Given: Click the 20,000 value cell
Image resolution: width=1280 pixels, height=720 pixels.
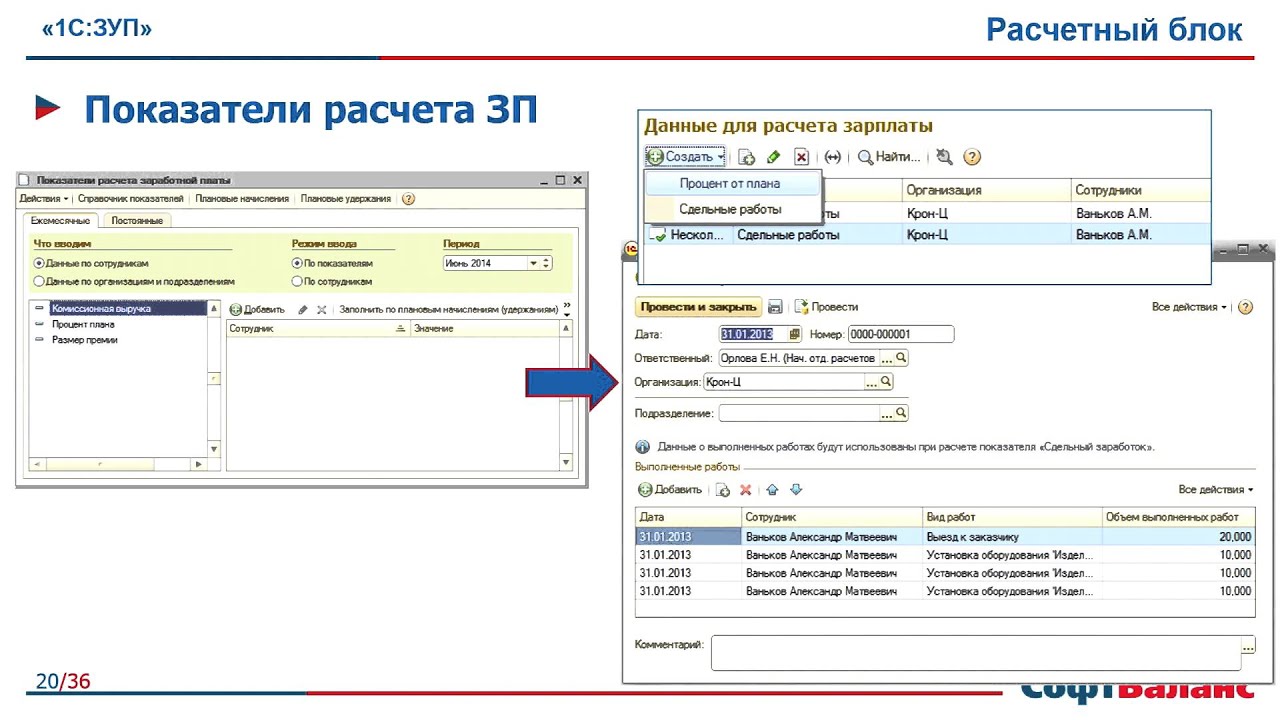Looking at the screenshot, I should [x=1177, y=537].
